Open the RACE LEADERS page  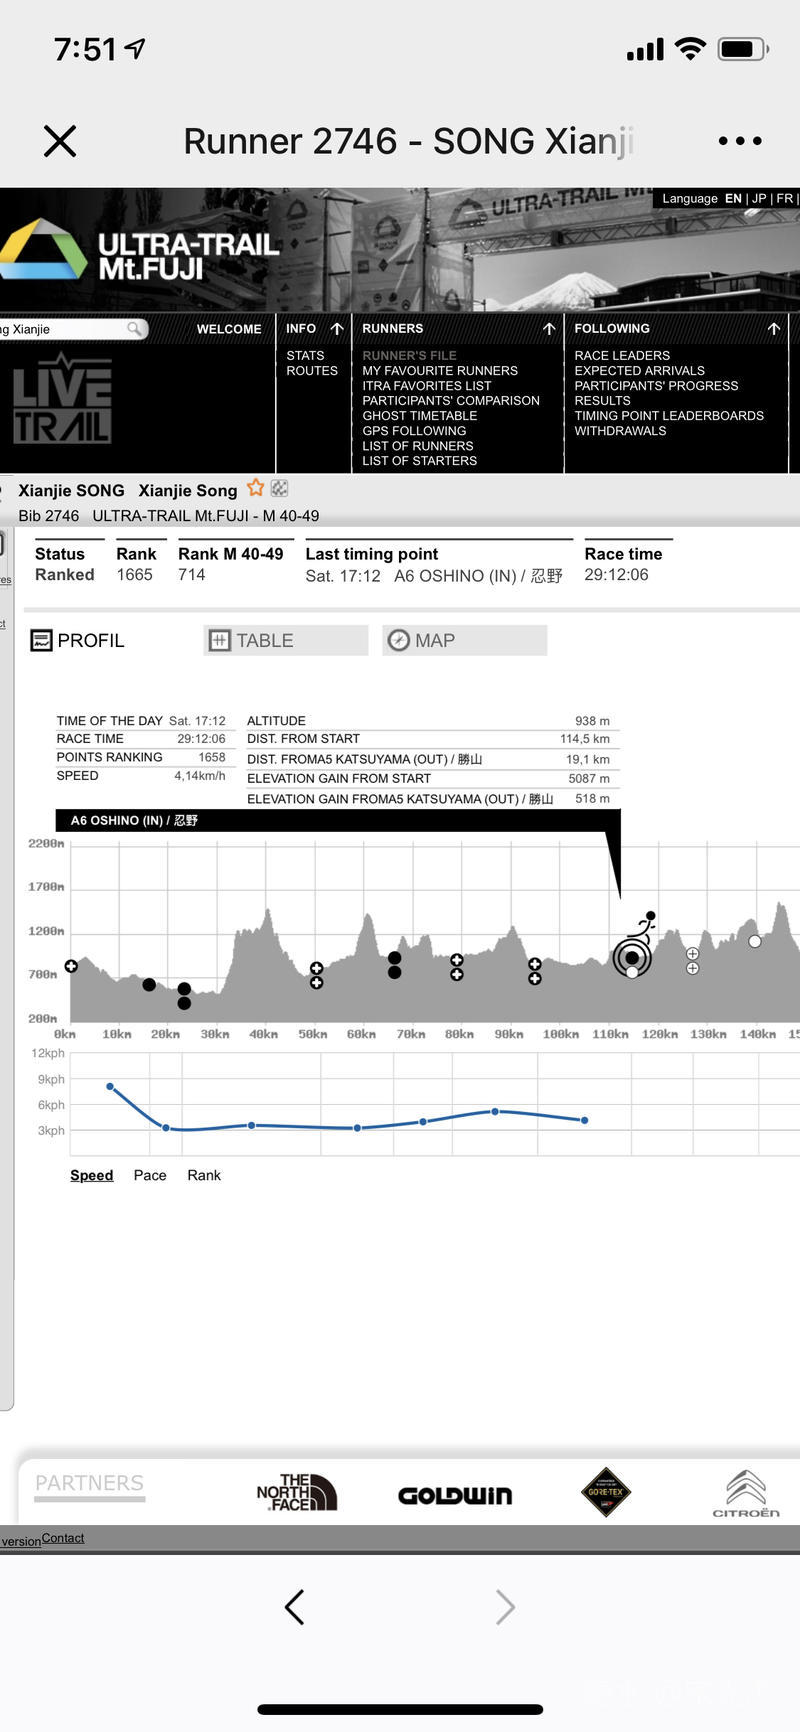(x=622, y=356)
